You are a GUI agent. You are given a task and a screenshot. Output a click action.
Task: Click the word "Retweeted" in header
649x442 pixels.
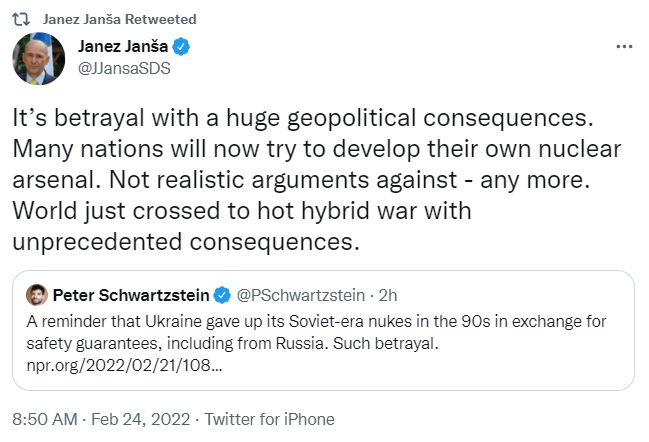coord(163,20)
